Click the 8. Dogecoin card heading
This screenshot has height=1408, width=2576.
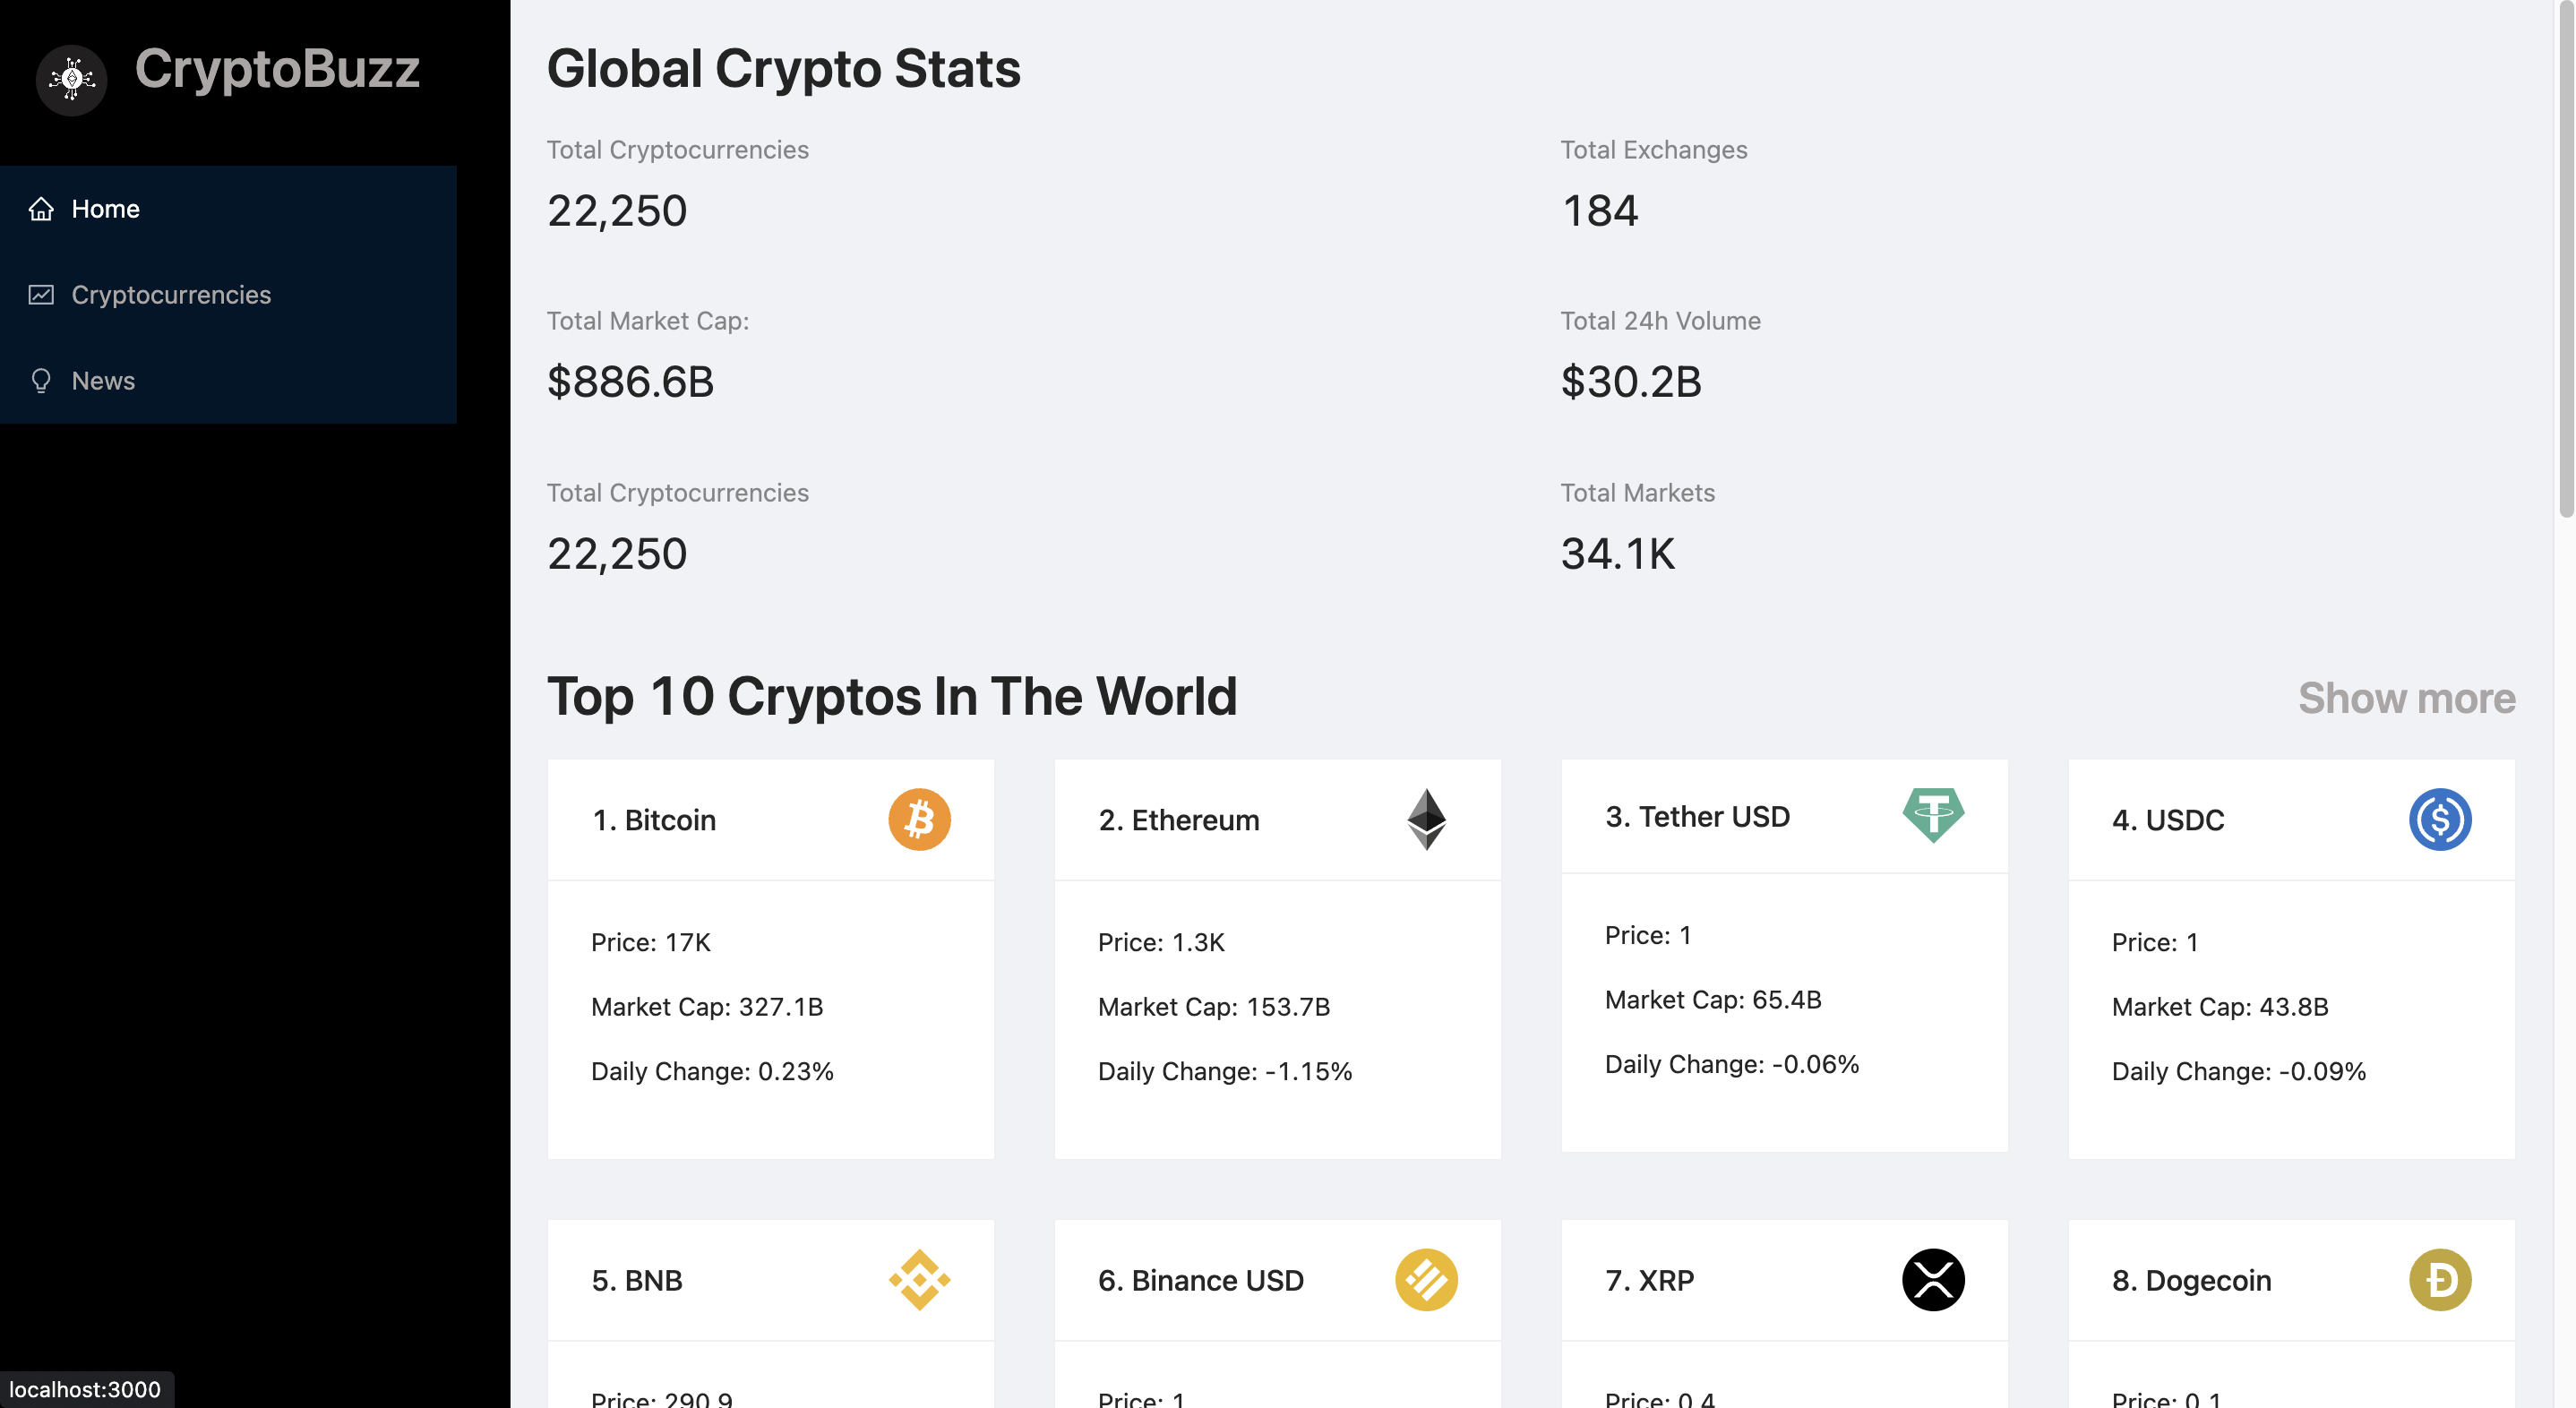click(x=2191, y=1280)
